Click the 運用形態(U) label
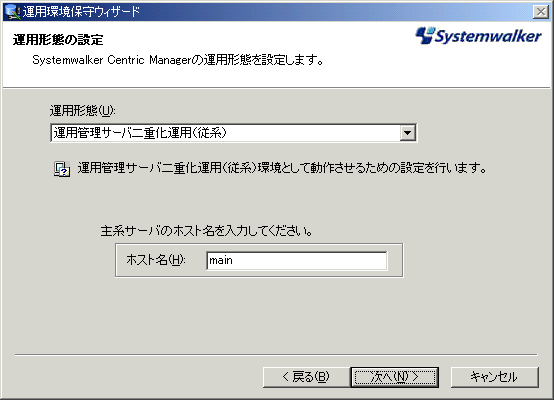 pyautogui.click(x=82, y=111)
